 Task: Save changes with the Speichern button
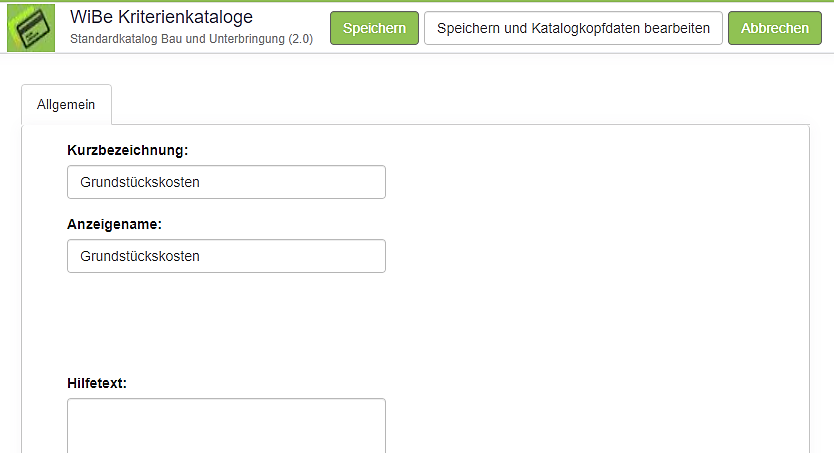374,28
